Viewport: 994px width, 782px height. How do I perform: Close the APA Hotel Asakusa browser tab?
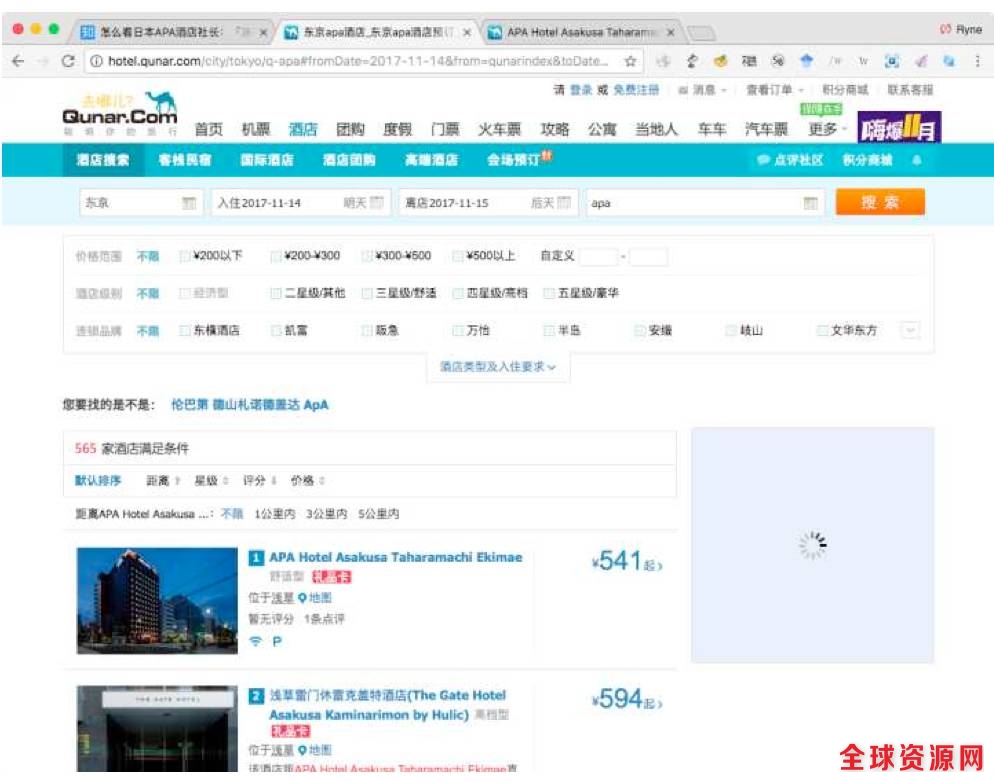click(671, 32)
